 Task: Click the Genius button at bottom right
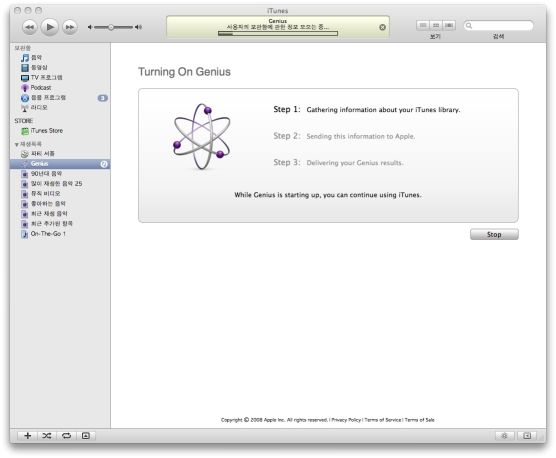click(505, 436)
